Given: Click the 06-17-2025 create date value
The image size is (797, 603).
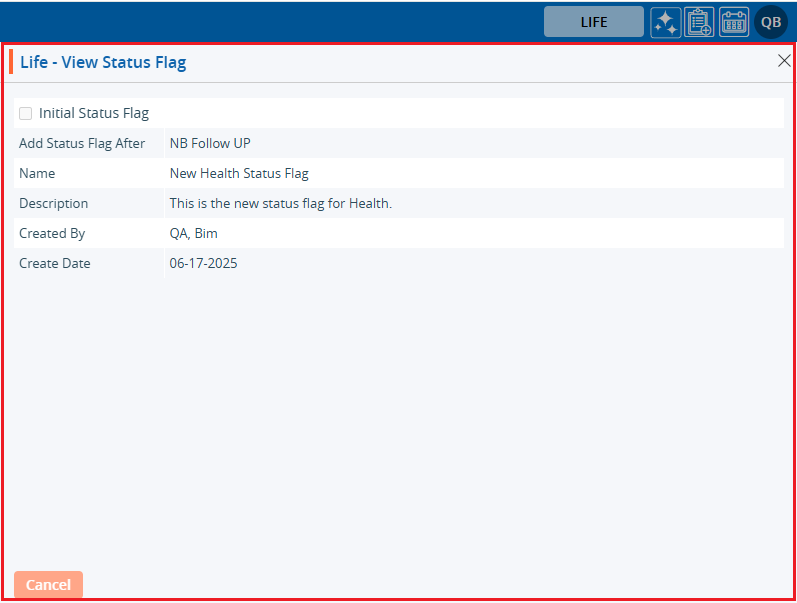Looking at the screenshot, I should coord(203,263).
